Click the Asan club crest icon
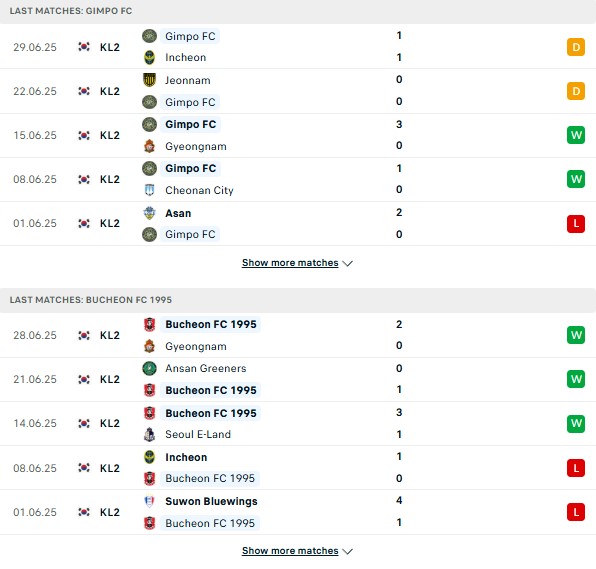Image resolution: width=596 pixels, height=569 pixels. [149, 213]
